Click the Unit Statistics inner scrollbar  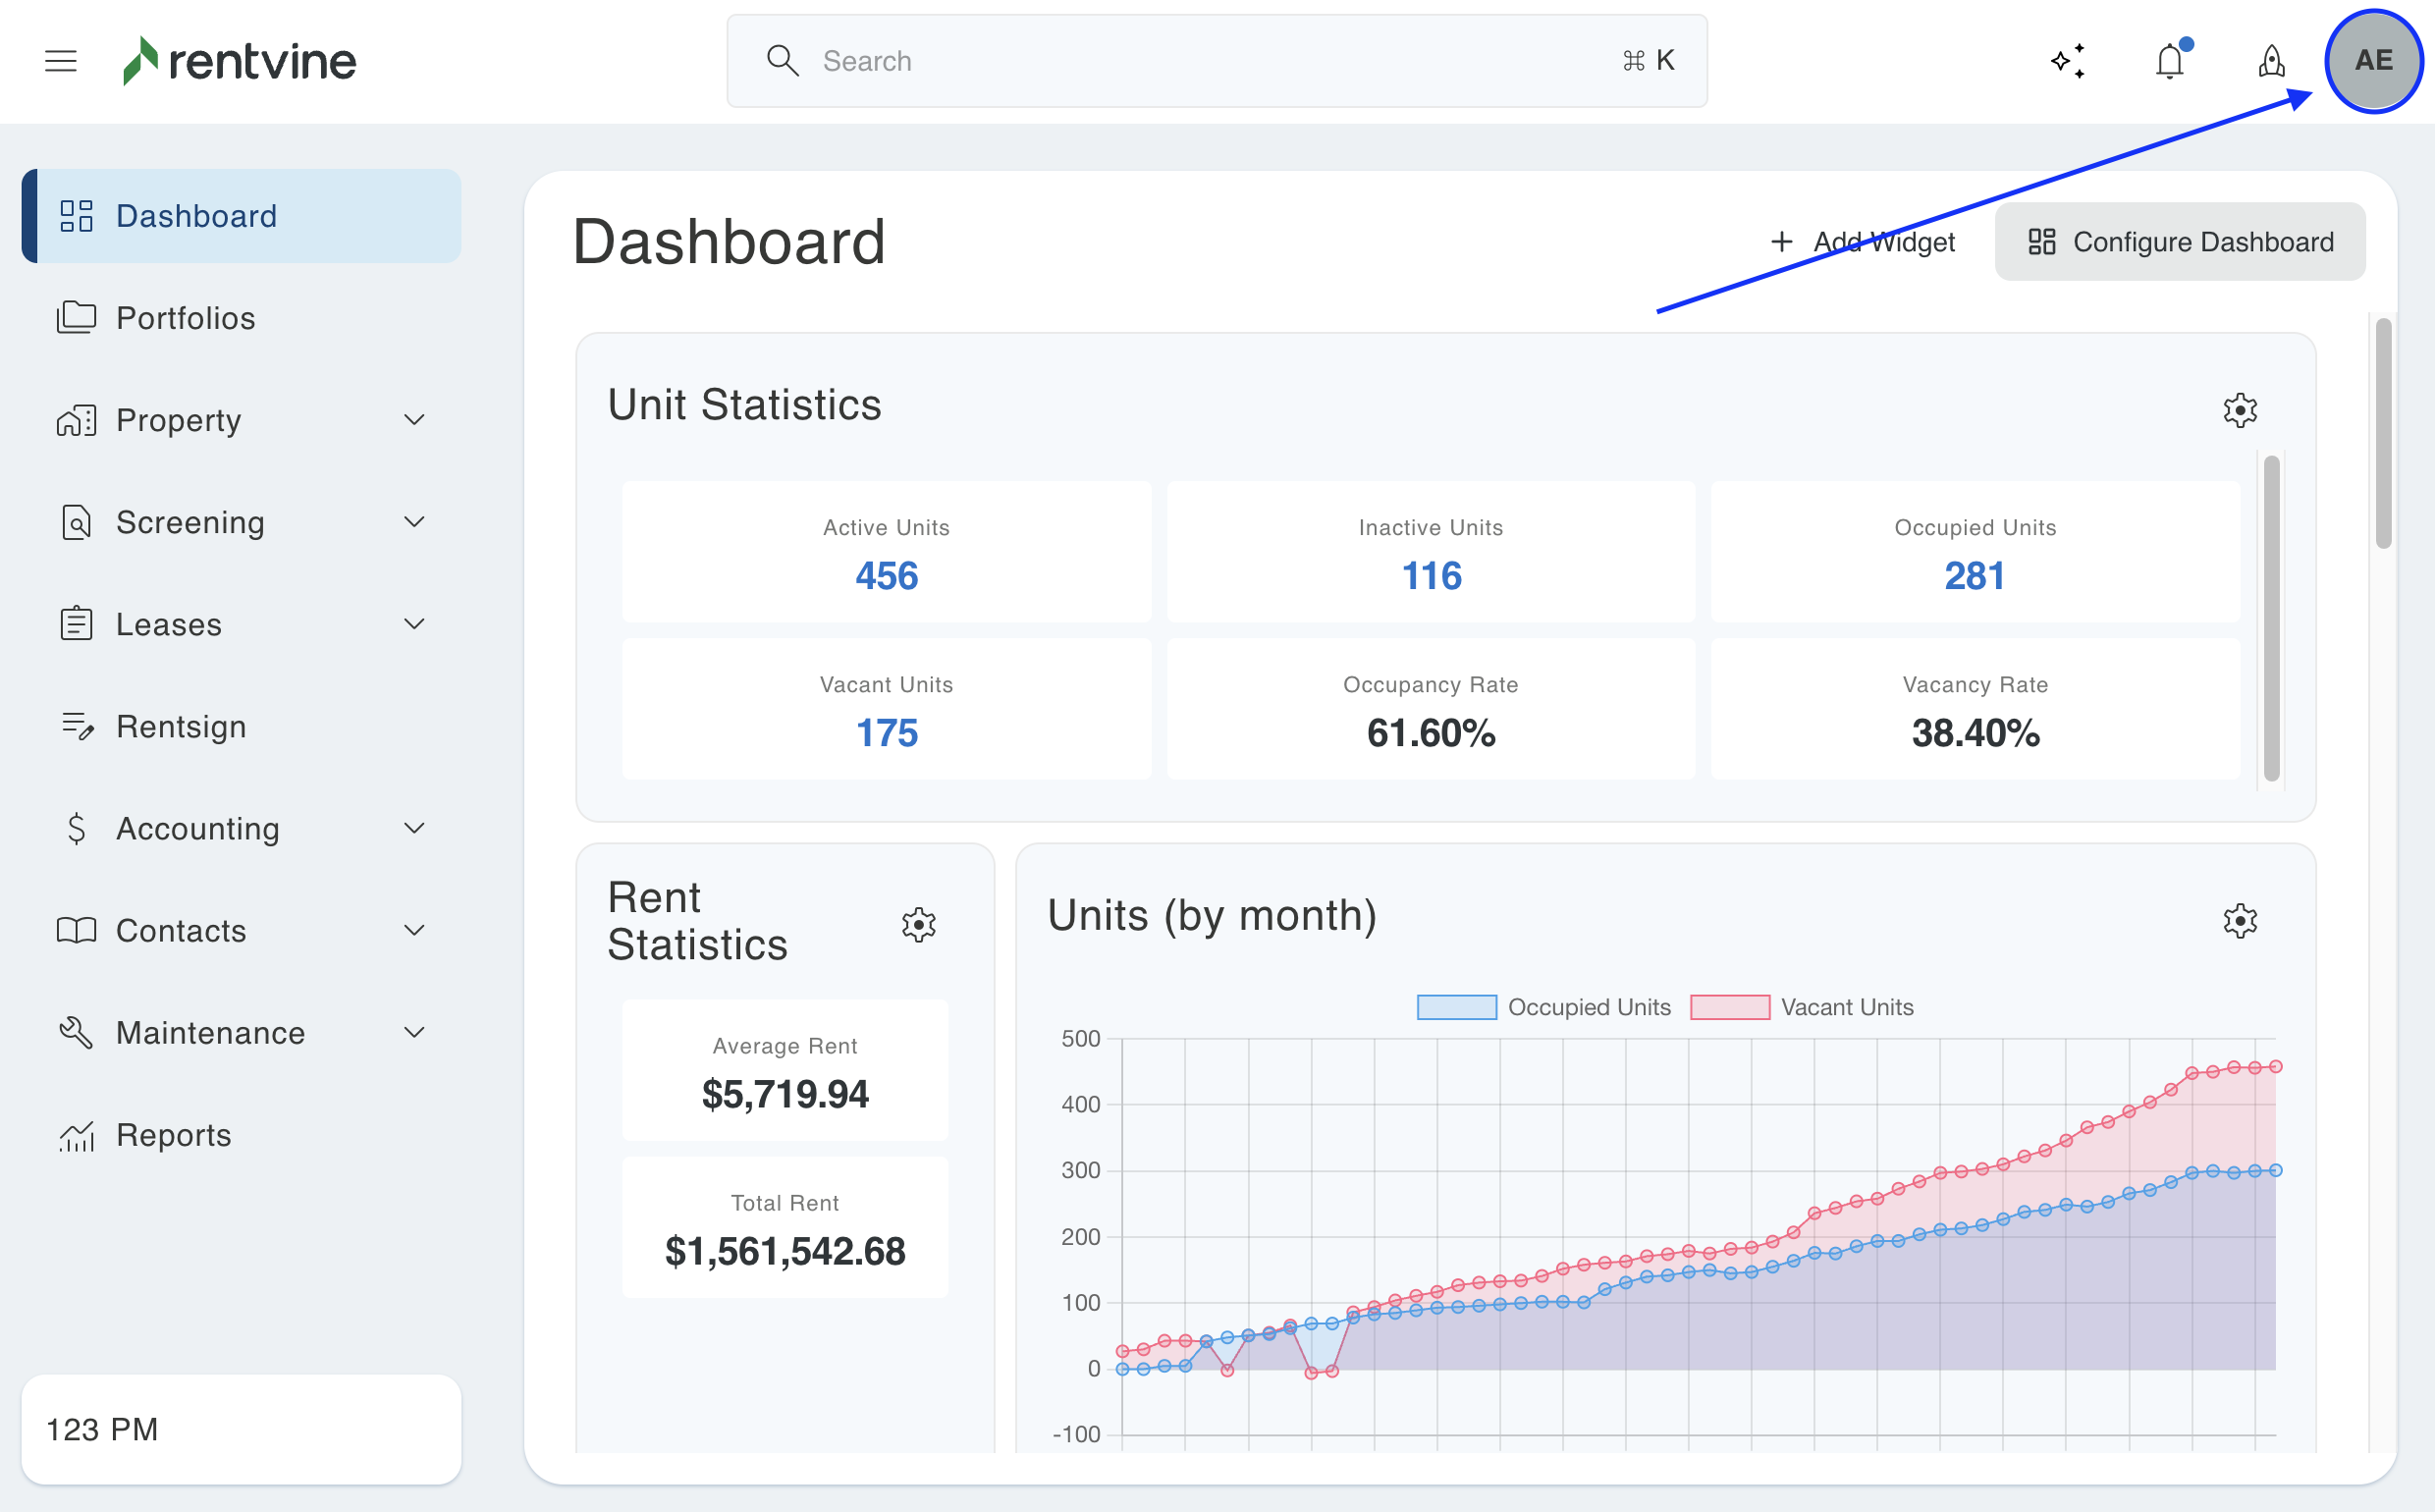(x=2270, y=618)
